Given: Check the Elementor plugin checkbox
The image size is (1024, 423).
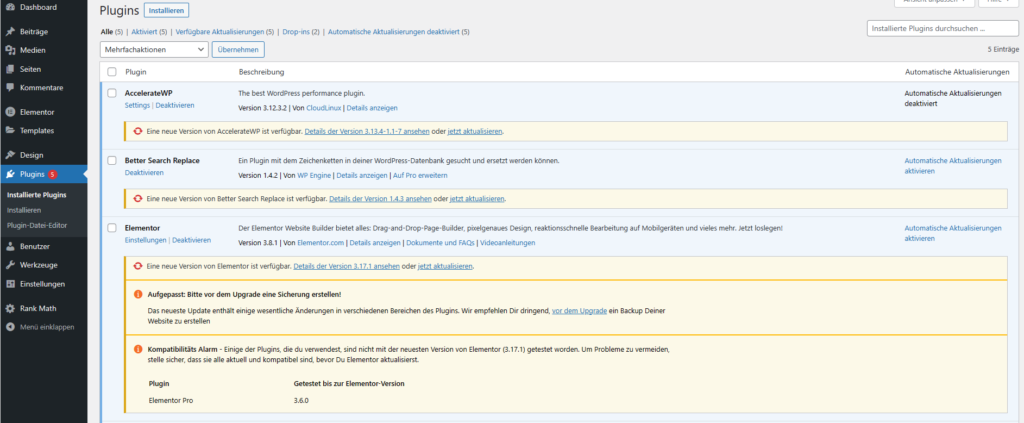Looking at the screenshot, I should click(112, 228).
